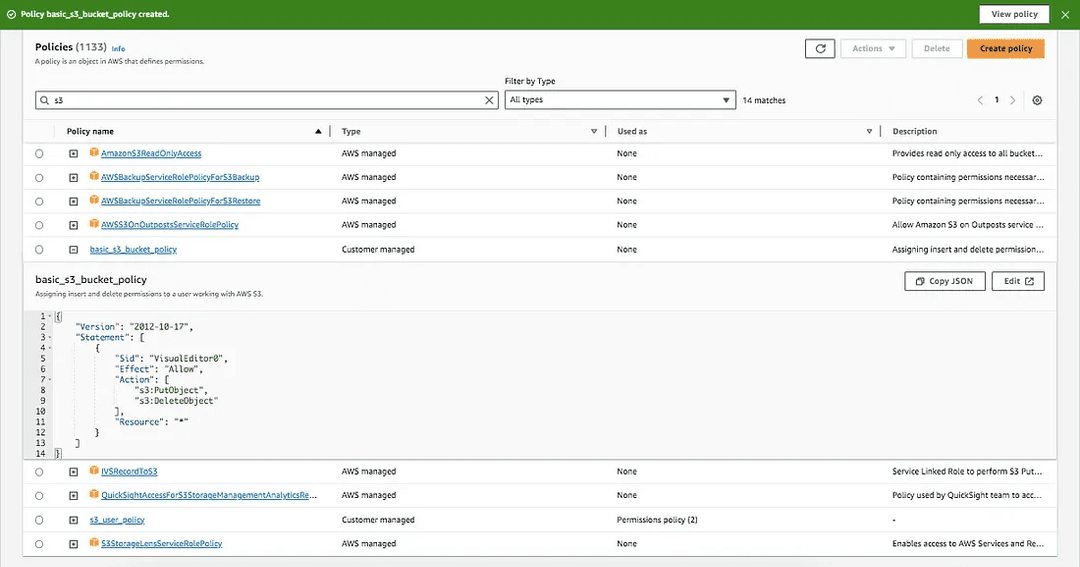Open the AWSS3OnOutpostsServiceRolePolicy link
Viewport: 1080px width, 567px height.
[169, 225]
